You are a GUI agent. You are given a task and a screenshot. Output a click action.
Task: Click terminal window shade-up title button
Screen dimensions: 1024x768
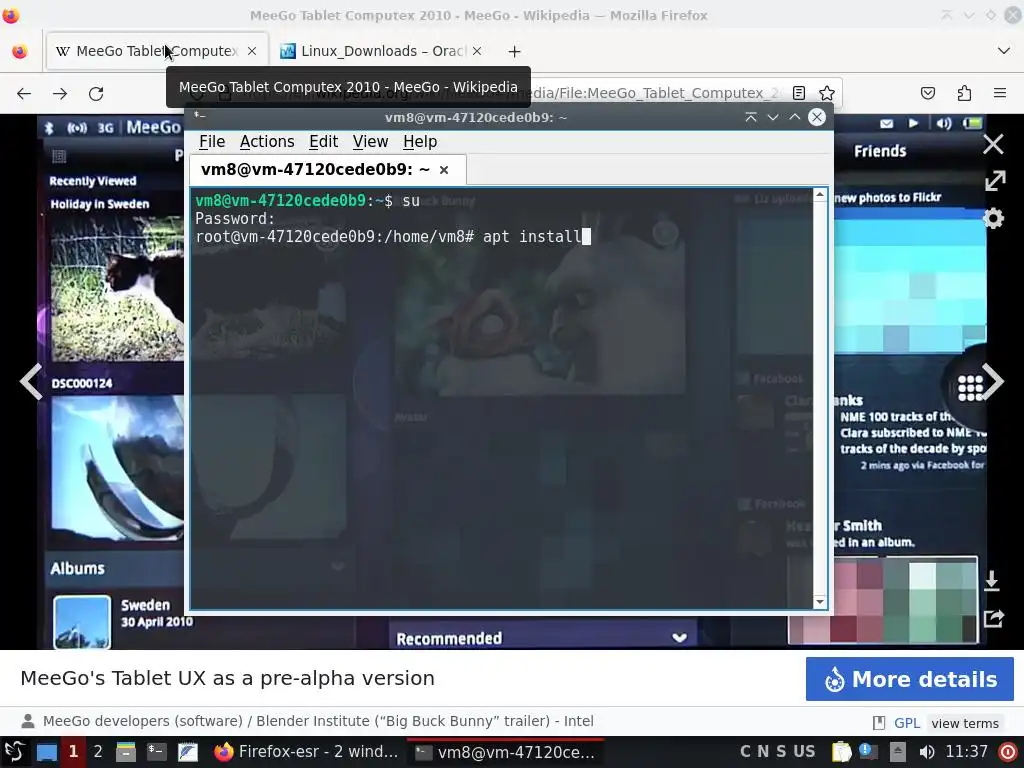[750, 117]
